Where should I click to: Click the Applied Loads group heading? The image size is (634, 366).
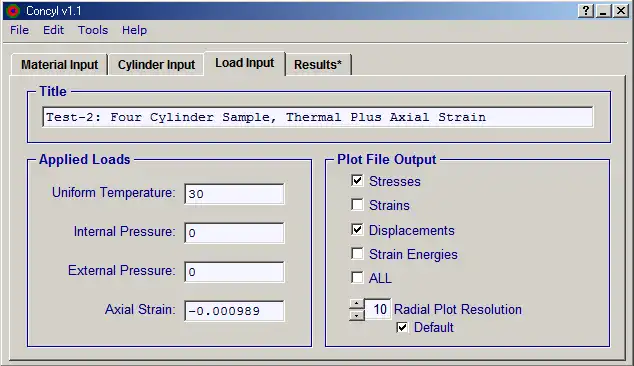[85, 159]
